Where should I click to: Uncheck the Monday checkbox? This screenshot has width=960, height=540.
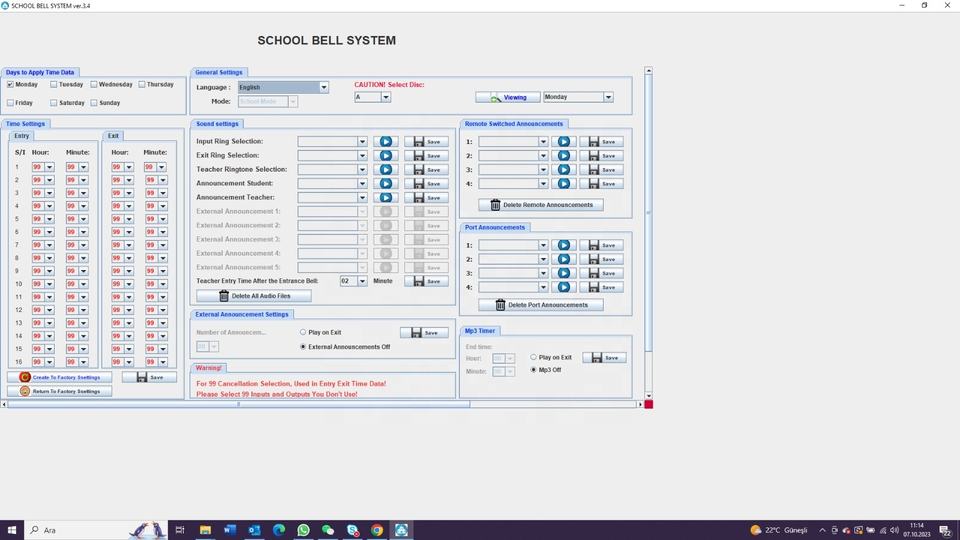[x=10, y=85]
